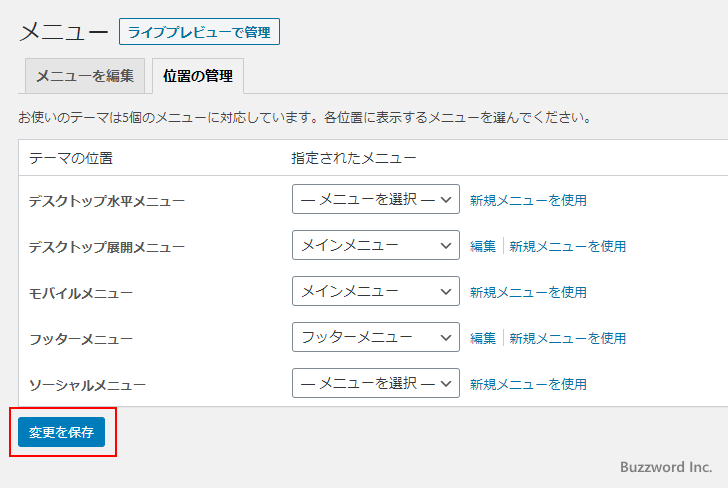Click 新規メニューを使用 for デスクトップ展開メニュー
This screenshot has width=728, height=488.
coord(567,246)
